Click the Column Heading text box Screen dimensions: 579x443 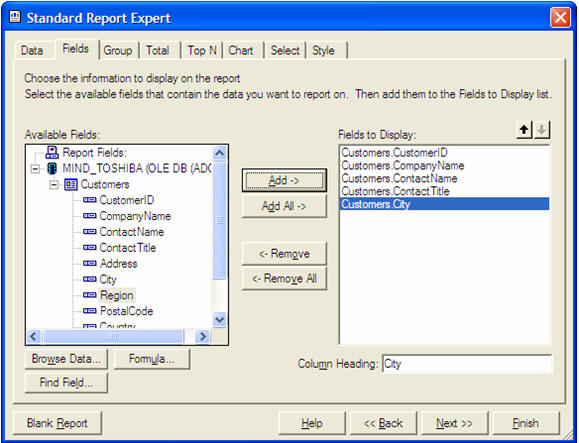(467, 364)
